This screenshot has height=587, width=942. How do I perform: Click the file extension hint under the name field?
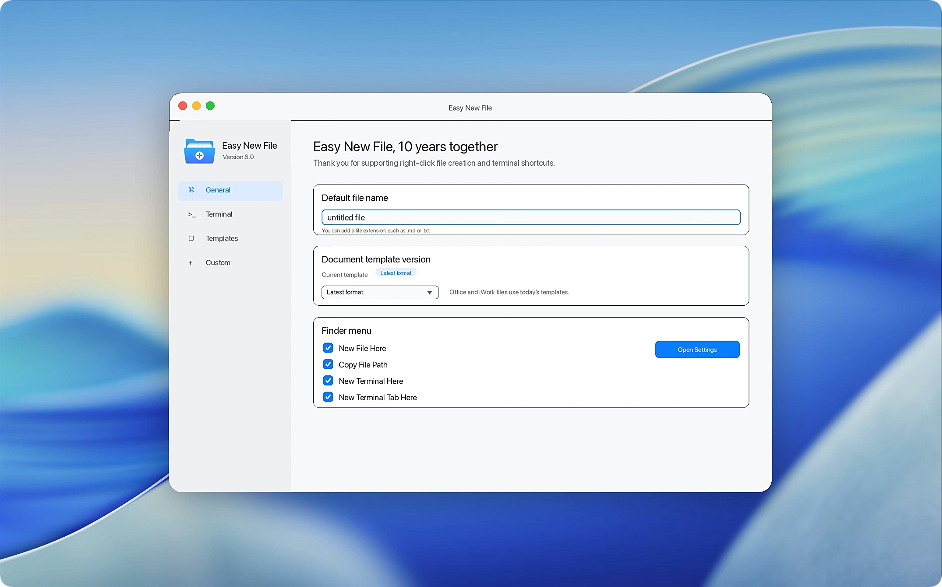(375, 230)
